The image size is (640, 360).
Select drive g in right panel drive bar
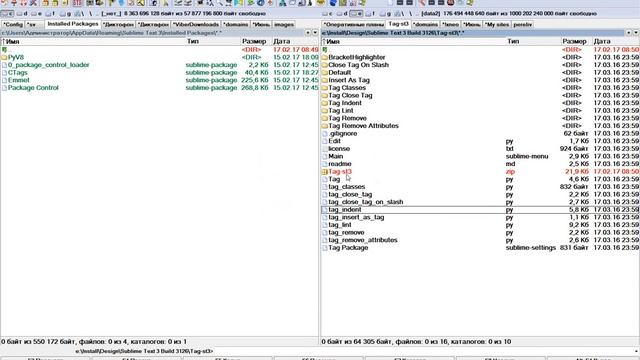pyautogui.click(x=385, y=13)
